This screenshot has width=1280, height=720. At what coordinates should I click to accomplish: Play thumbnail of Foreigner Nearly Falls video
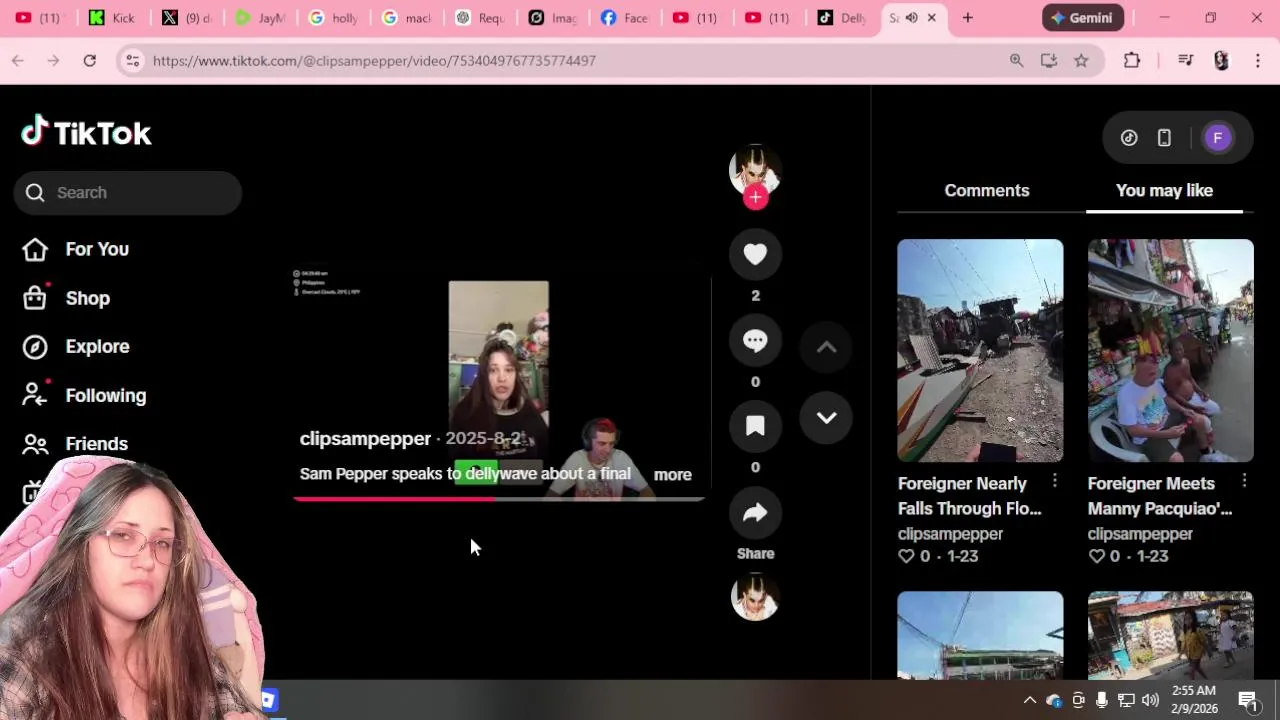pyautogui.click(x=980, y=350)
